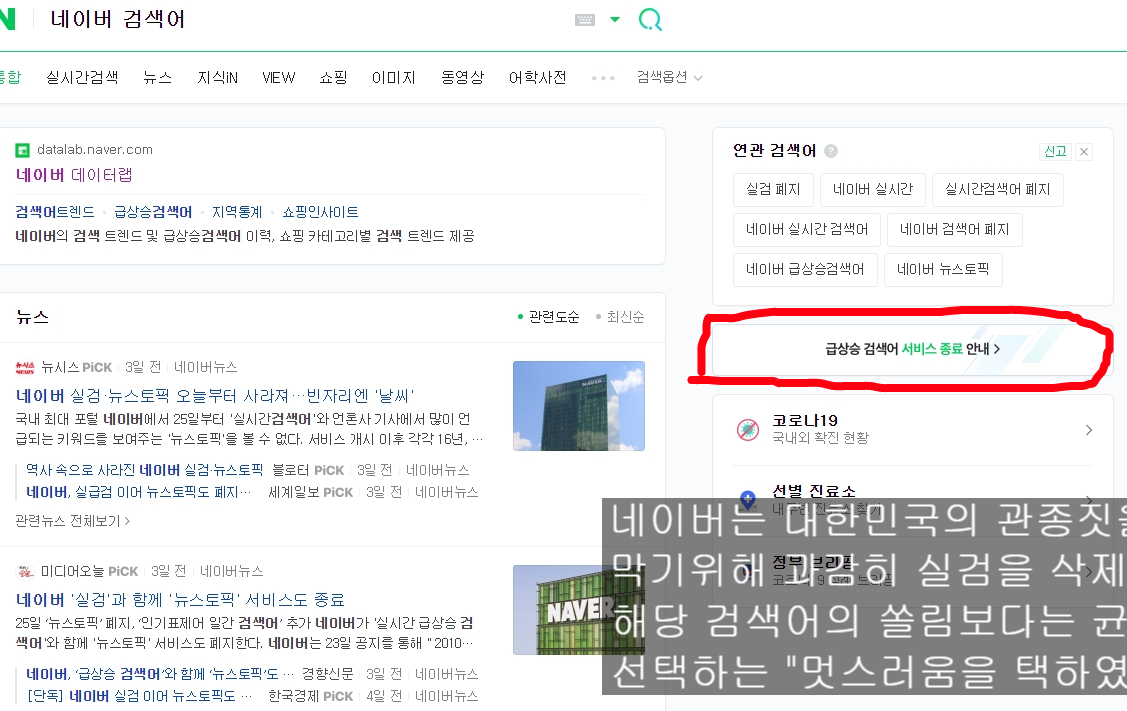Select related keyword 네이버 실시간
Screen dimensions: 1127x711
point(873,189)
